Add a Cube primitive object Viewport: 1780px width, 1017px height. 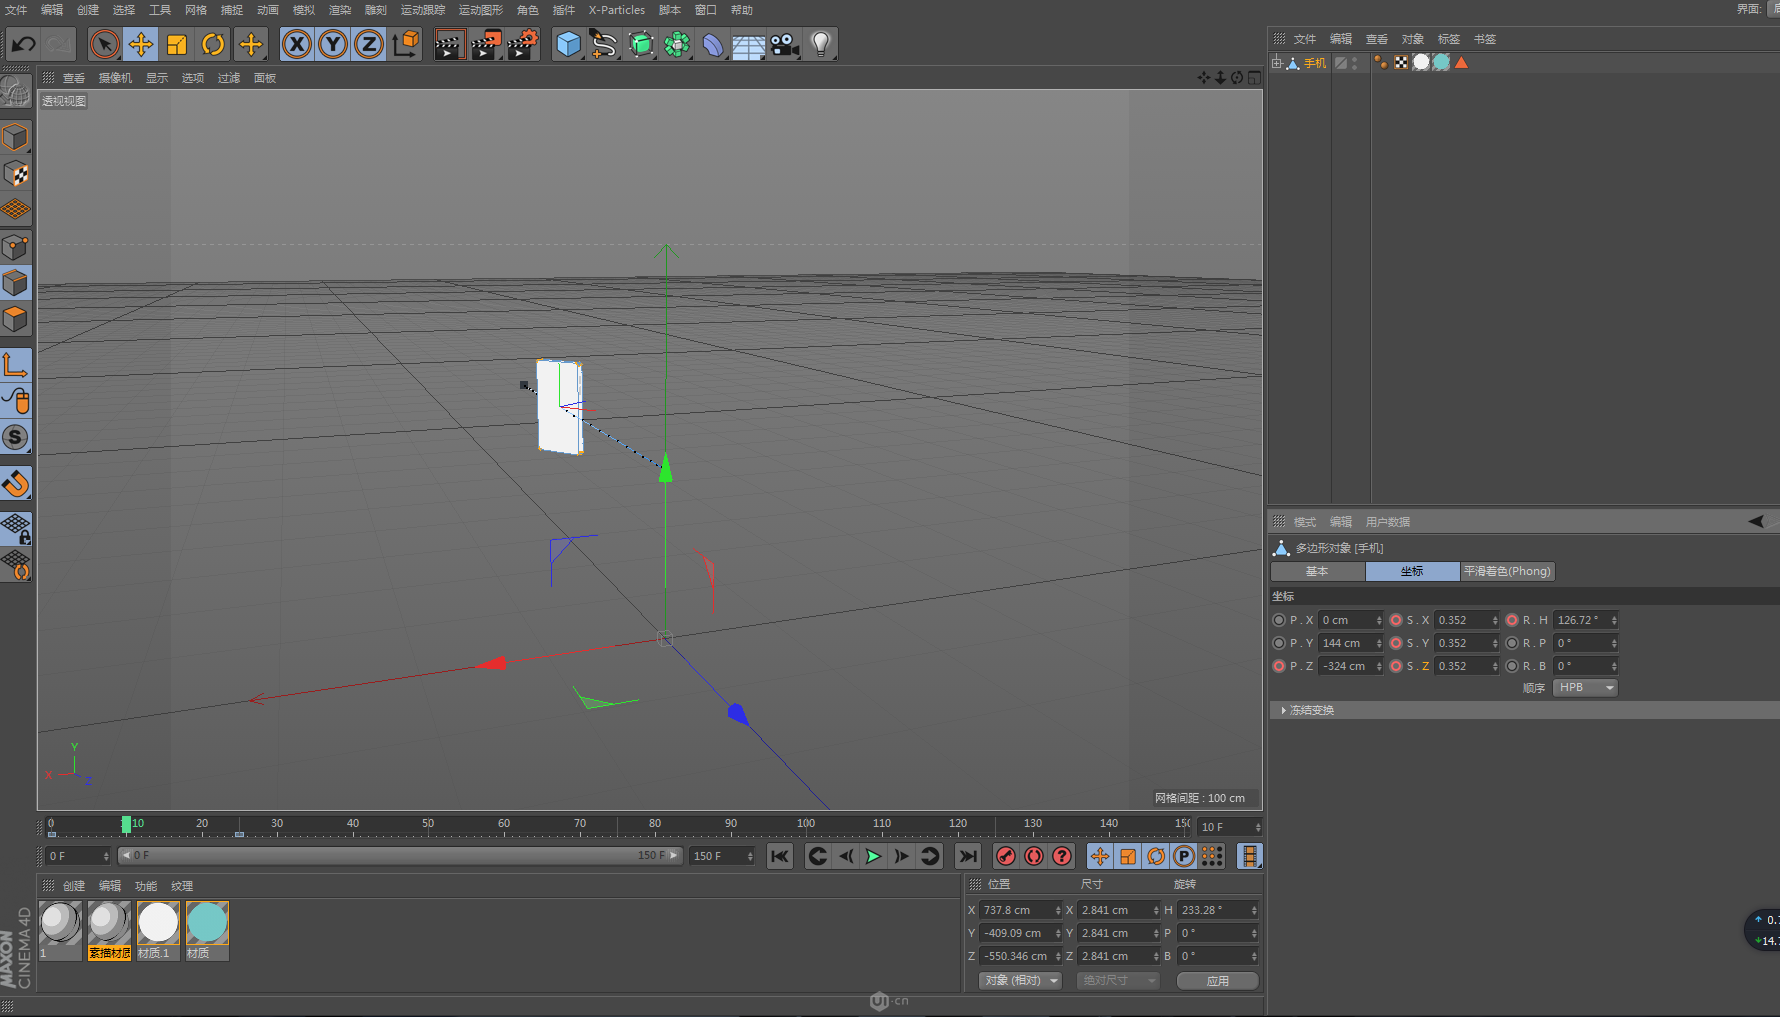568,44
